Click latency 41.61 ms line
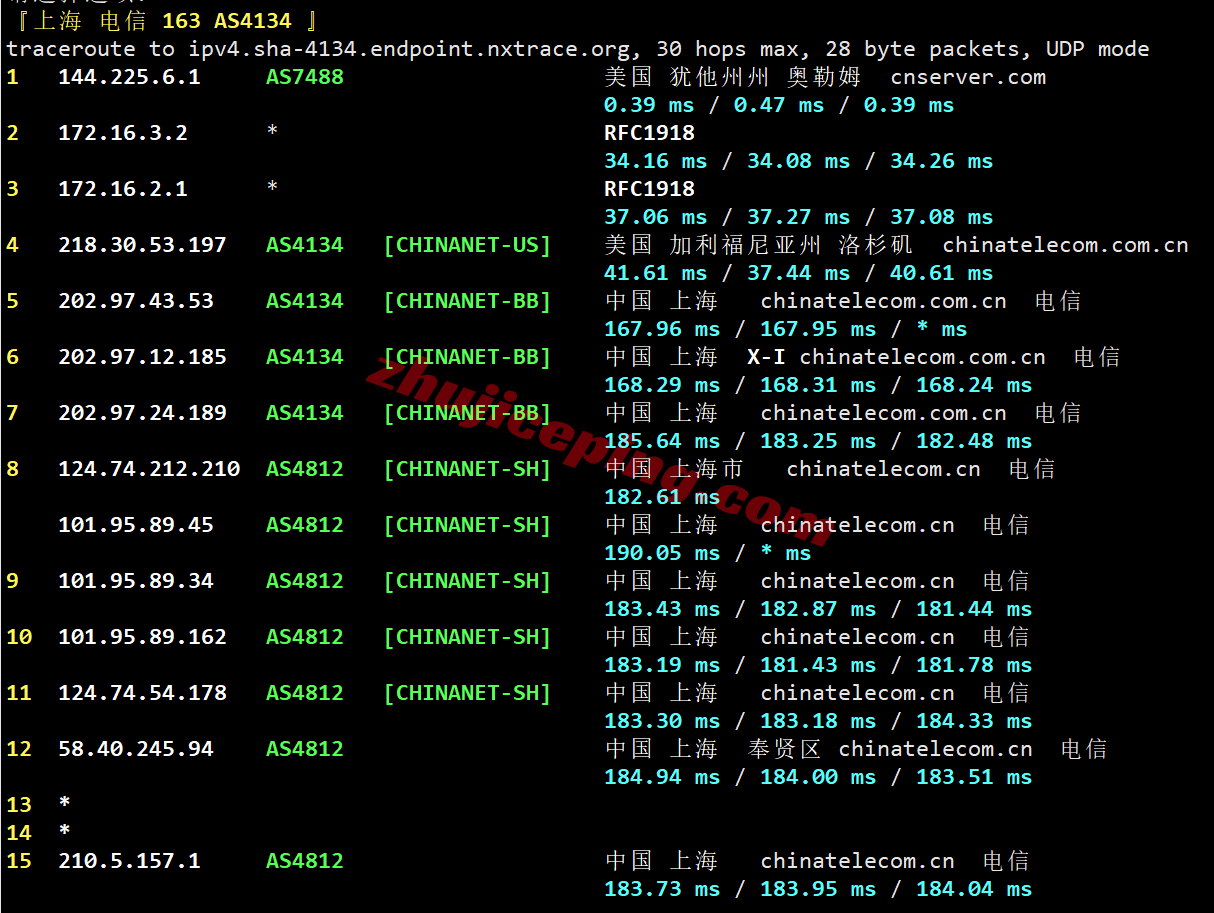This screenshot has height=913, width=1214. (x=798, y=273)
